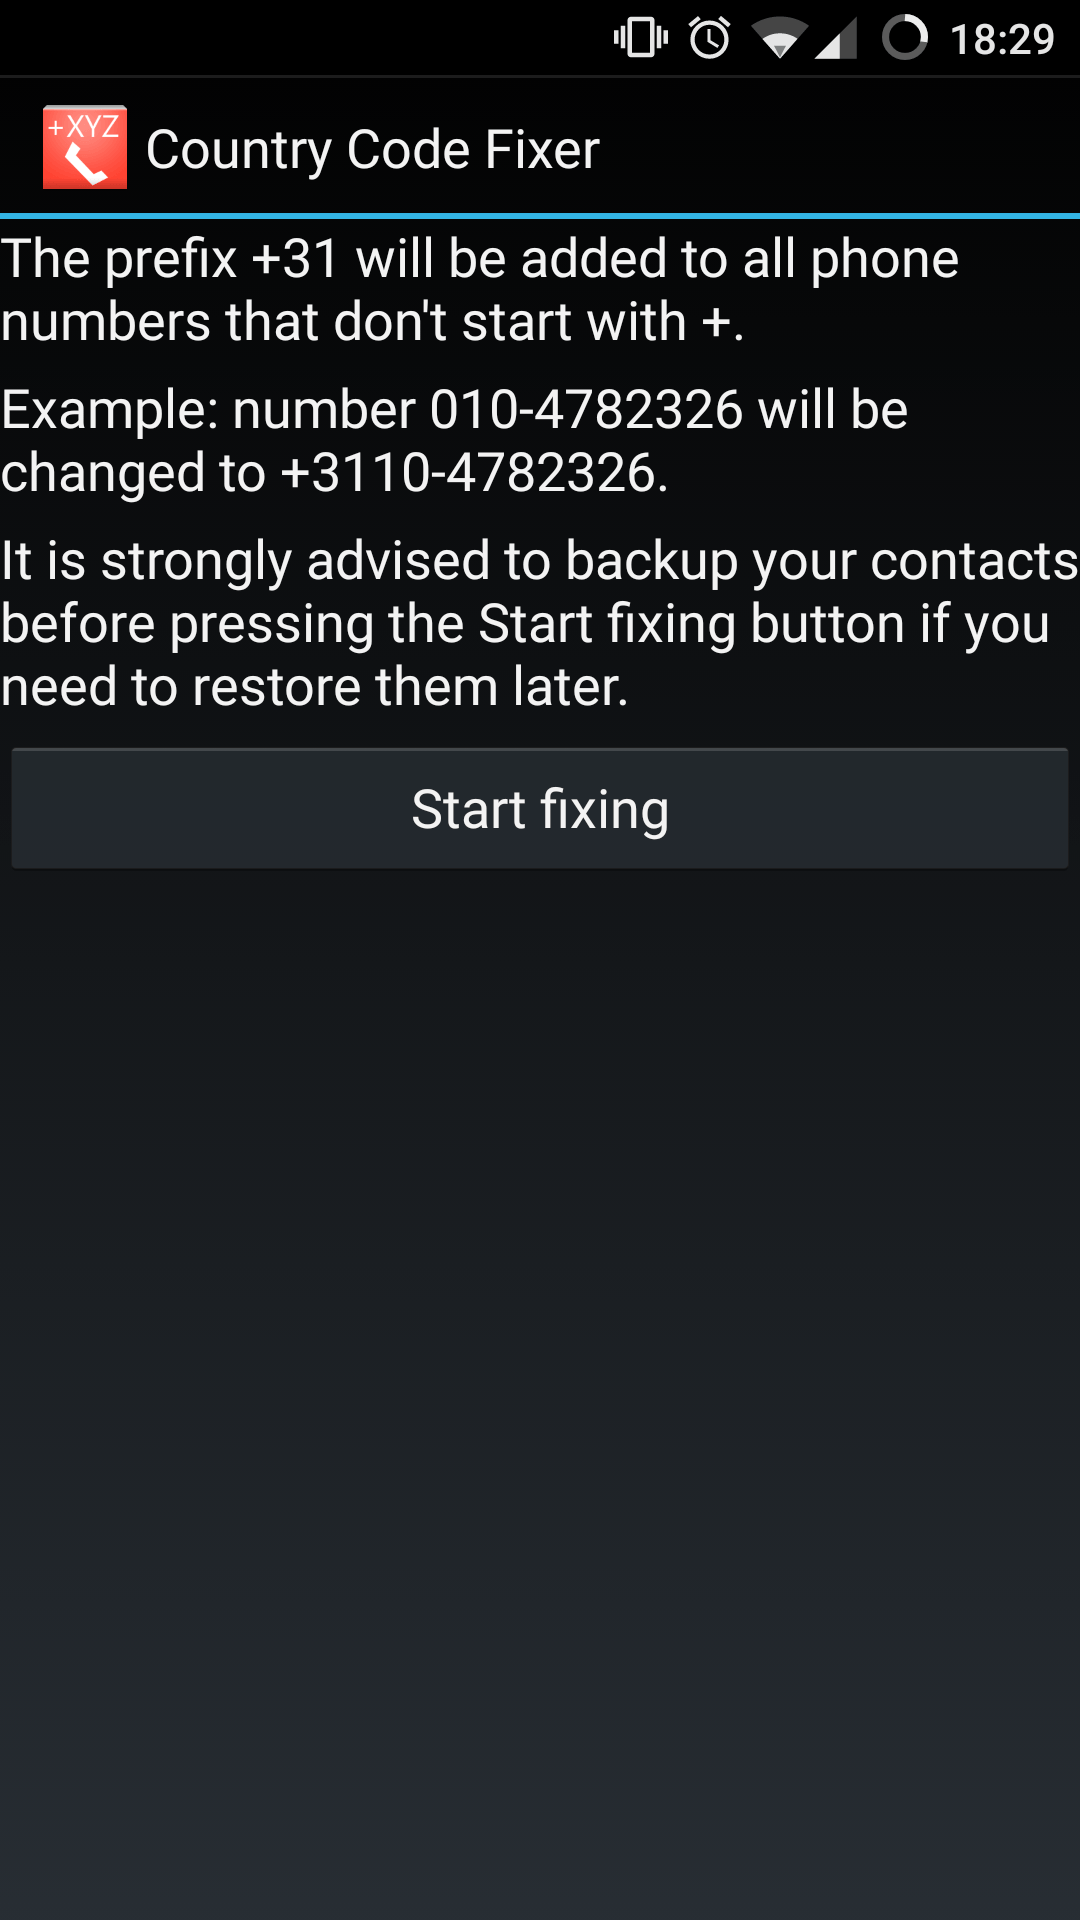
Task: Tap the circular battery indicator icon
Action: tap(905, 38)
